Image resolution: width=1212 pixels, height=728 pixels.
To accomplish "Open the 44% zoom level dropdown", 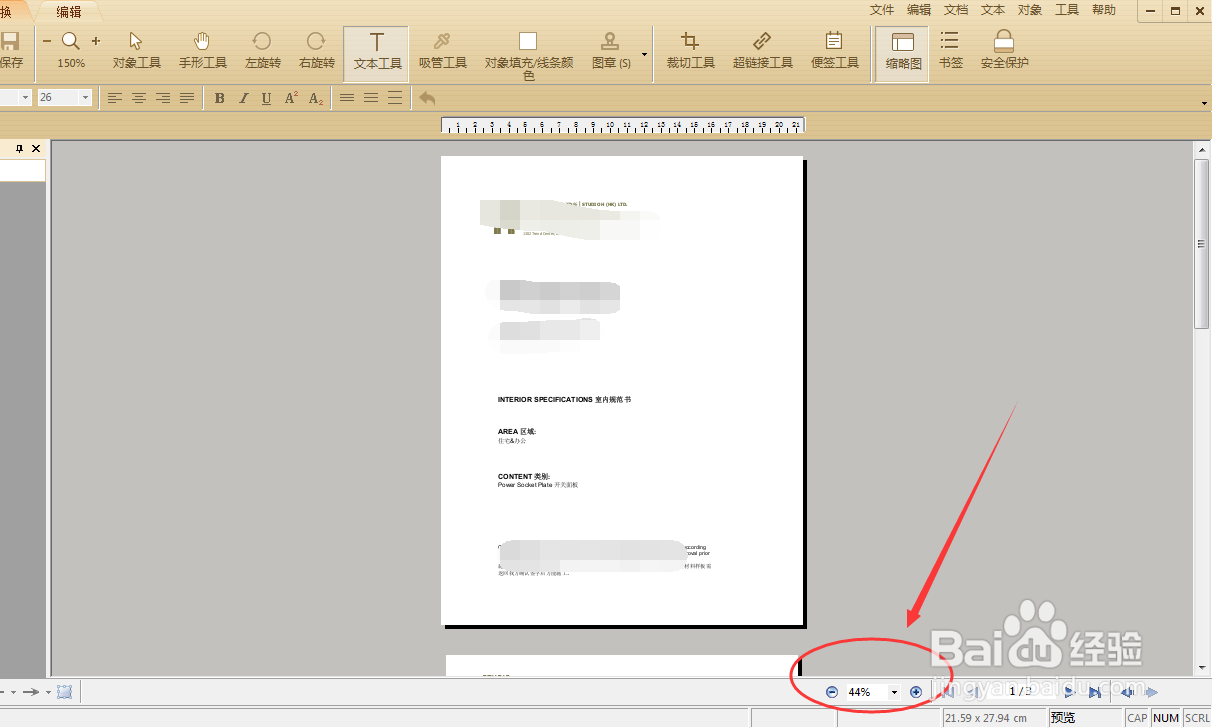I will point(894,692).
